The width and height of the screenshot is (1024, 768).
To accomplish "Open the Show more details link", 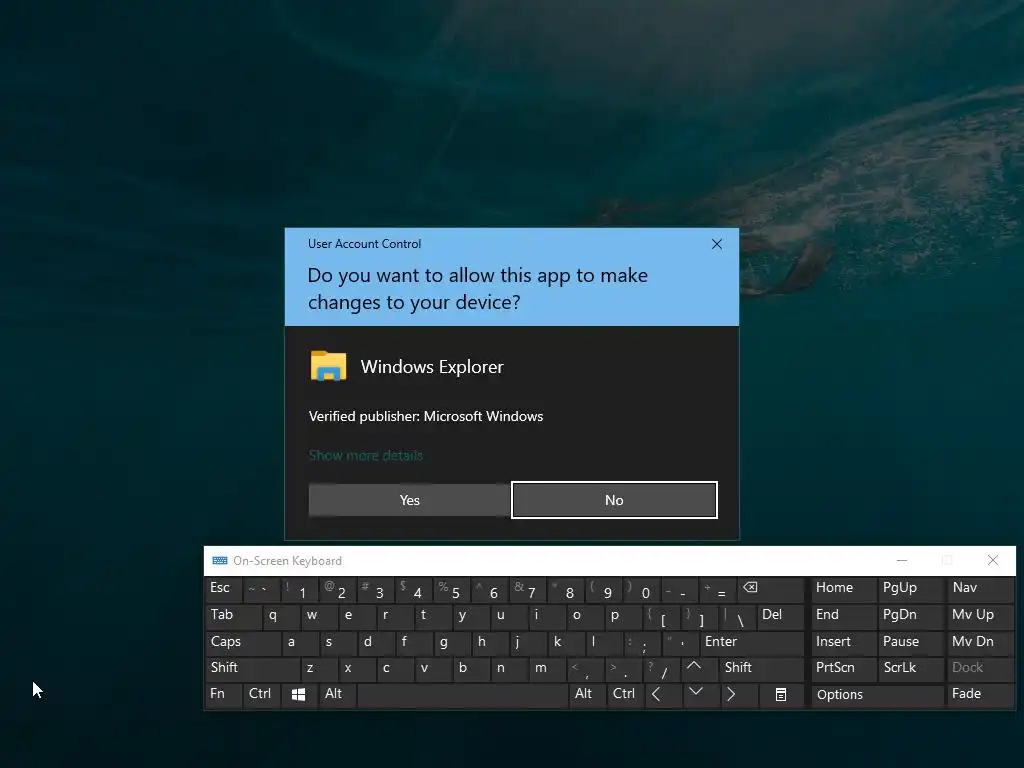I will tap(366, 455).
